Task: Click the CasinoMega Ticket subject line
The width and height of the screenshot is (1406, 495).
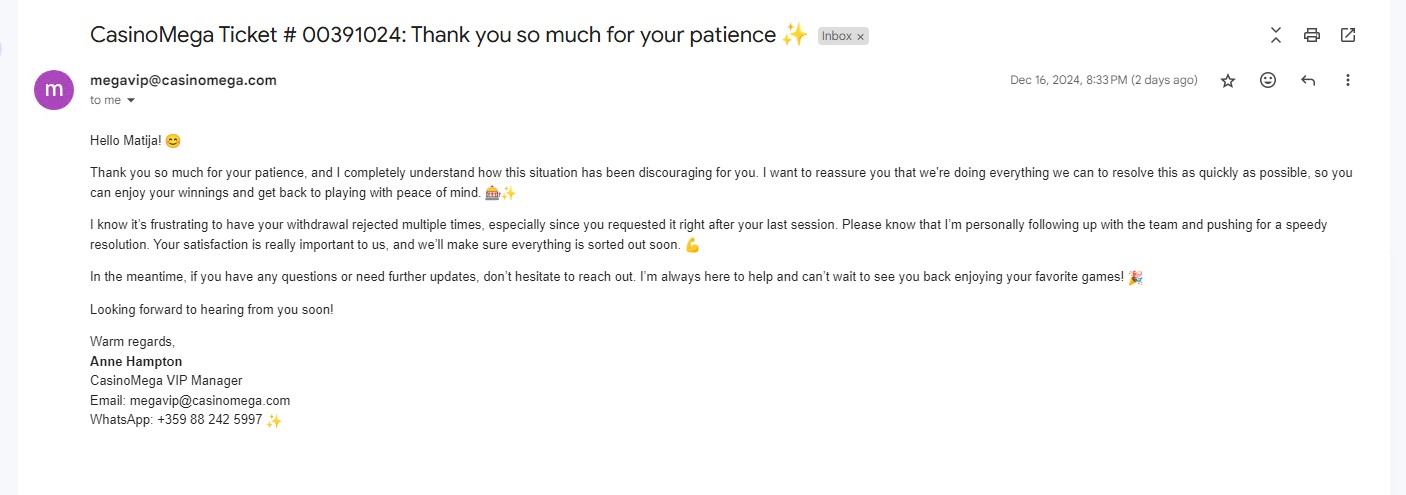Action: click(x=432, y=35)
